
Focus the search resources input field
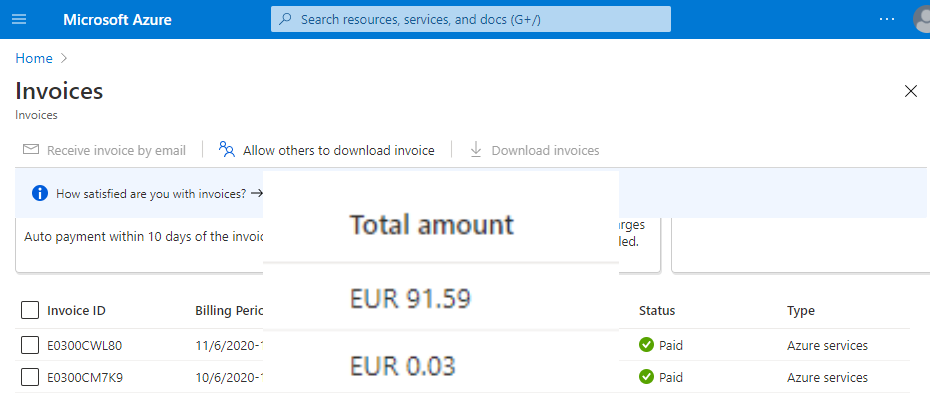[x=471, y=19]
